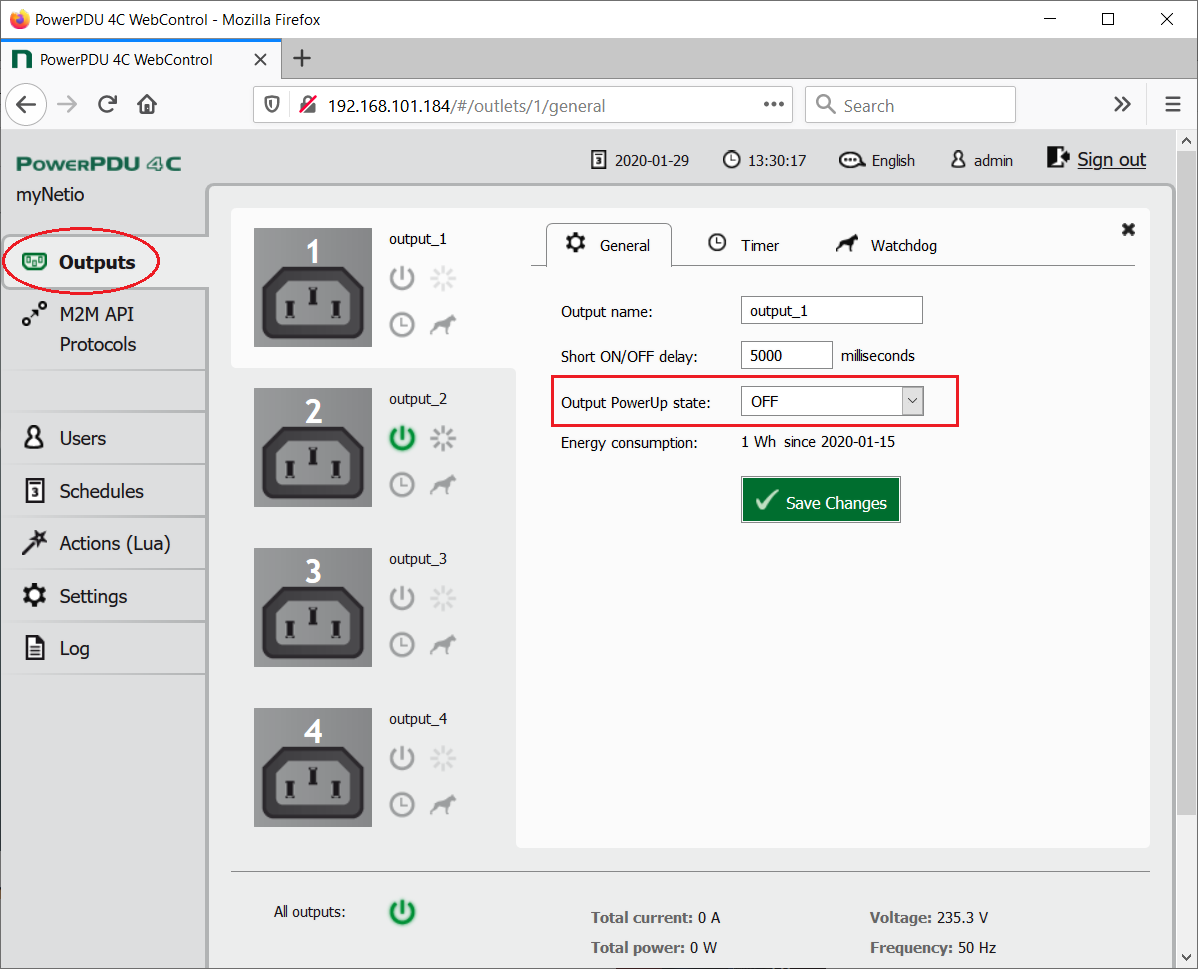The image size is (1198, 969).
Task: Close the output settings panel
Action: [1128, 229]
